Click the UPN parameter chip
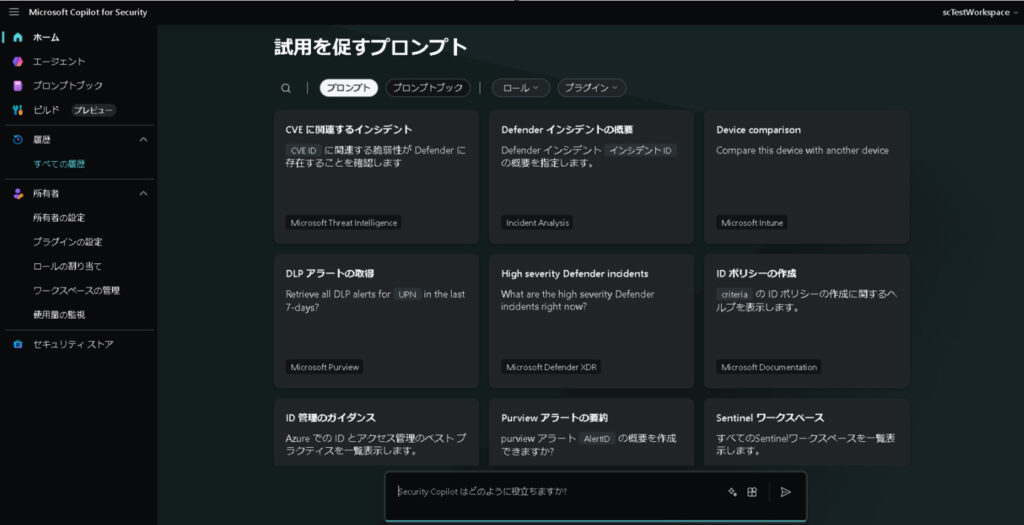Image resolution: width=1024 pixels, height=525 pixels. pos(407,294)
